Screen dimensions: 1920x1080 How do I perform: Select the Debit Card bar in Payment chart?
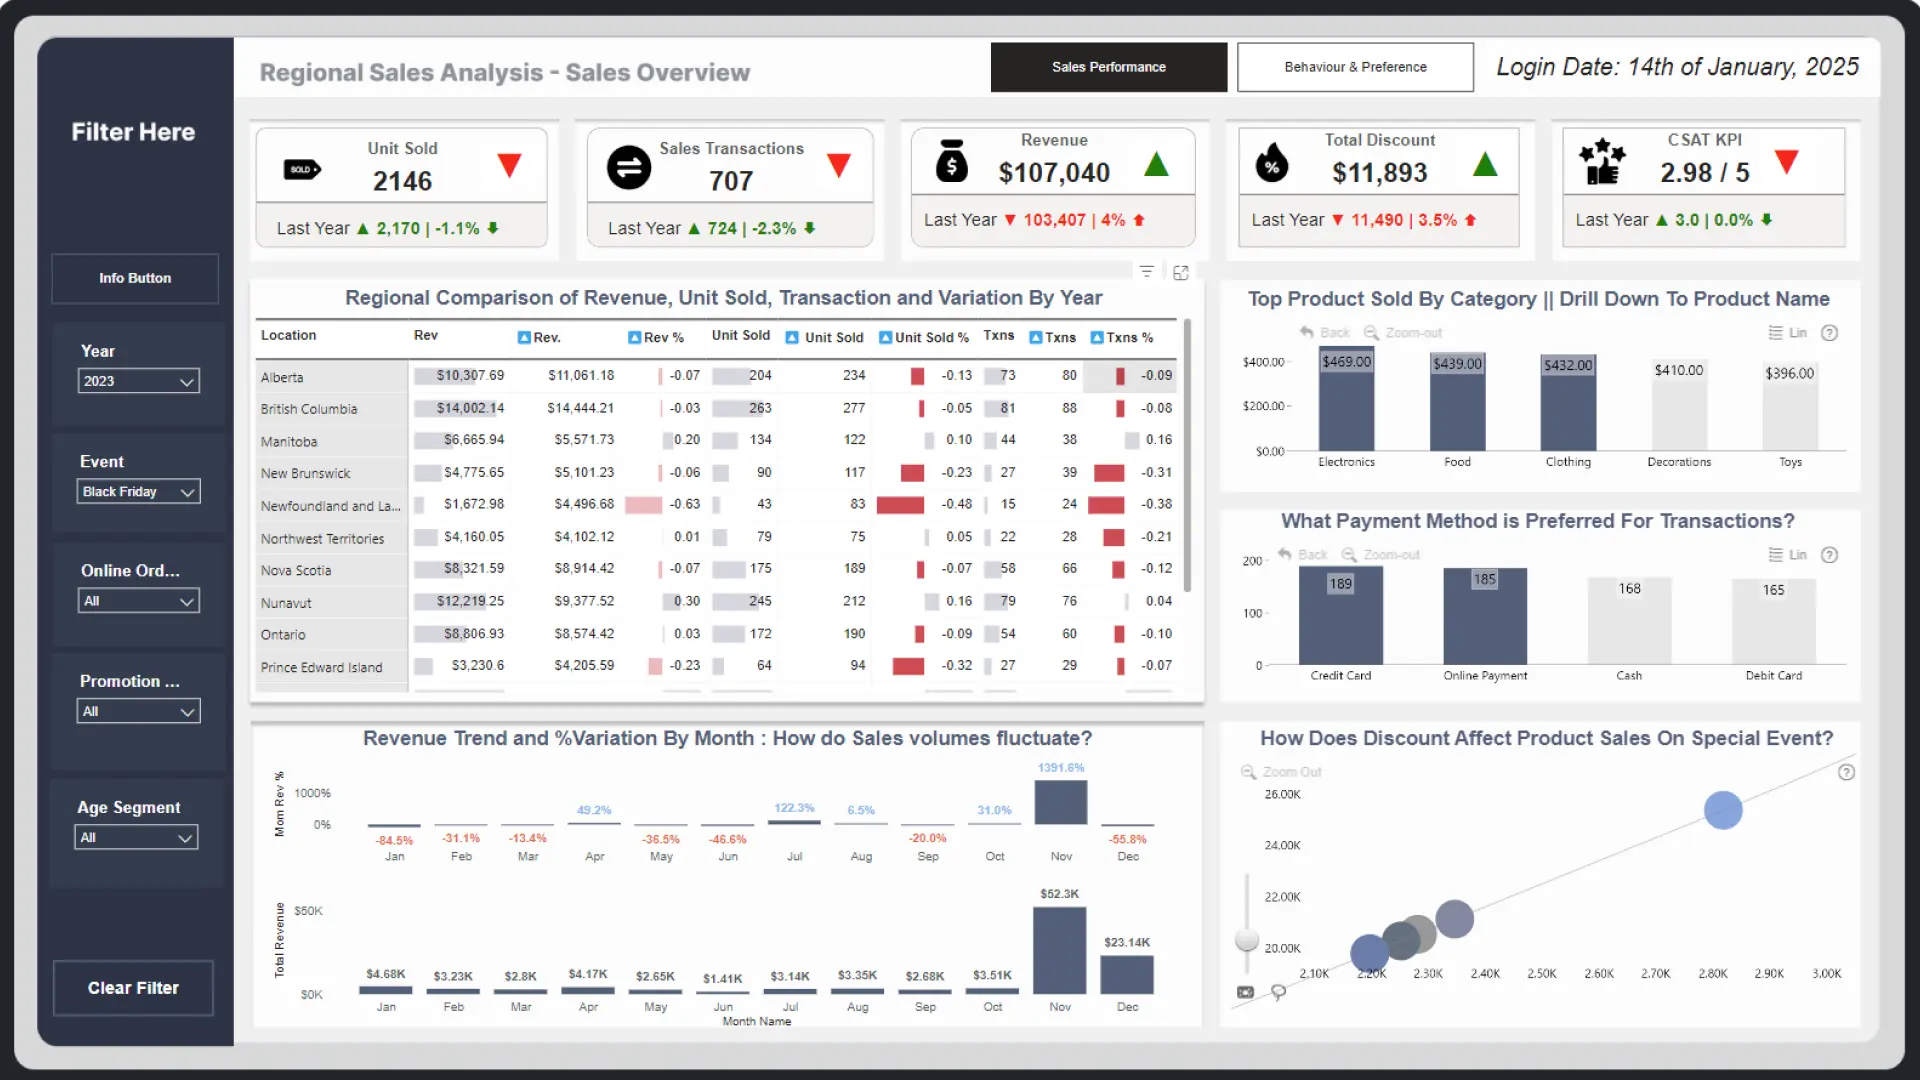click(x=1774, y=621)
